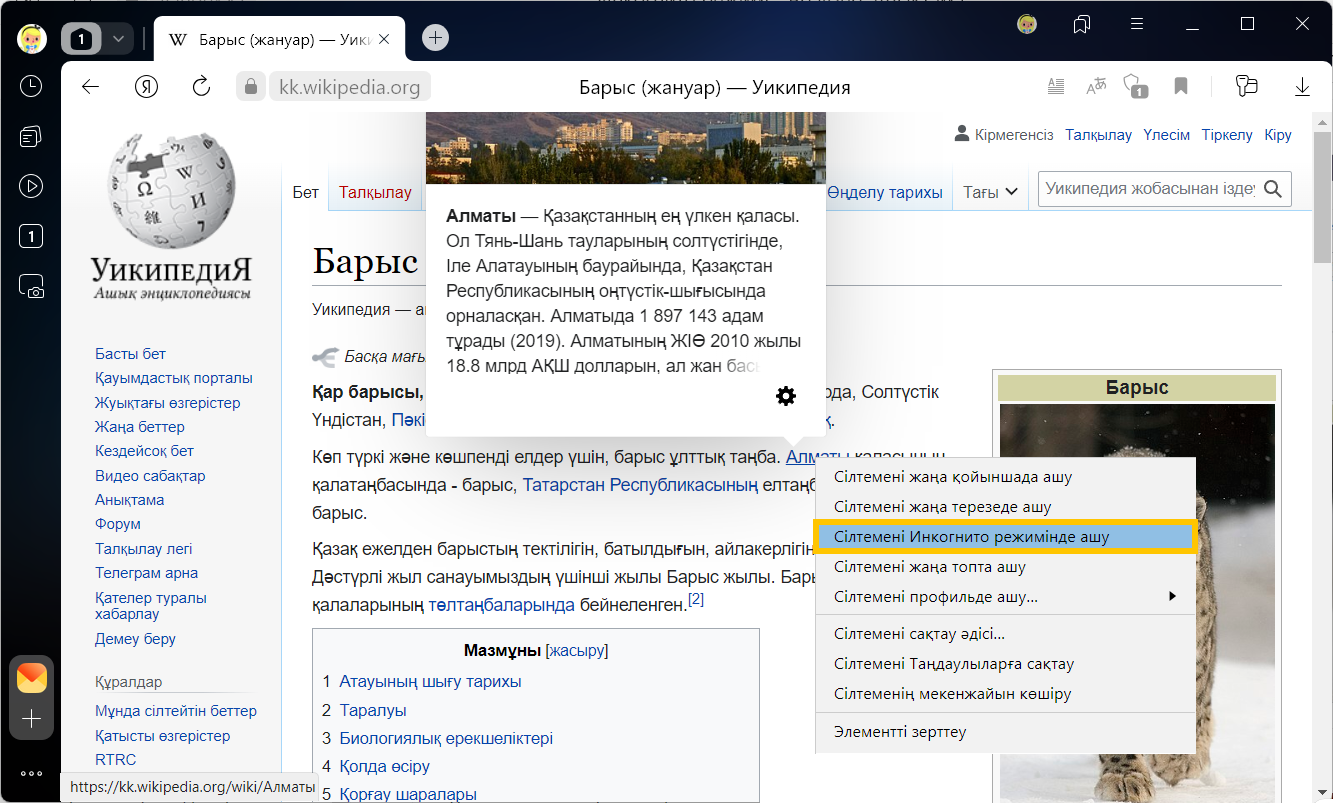
Task: Switch to the Талқылау page tab
Action: pos(375,193)
